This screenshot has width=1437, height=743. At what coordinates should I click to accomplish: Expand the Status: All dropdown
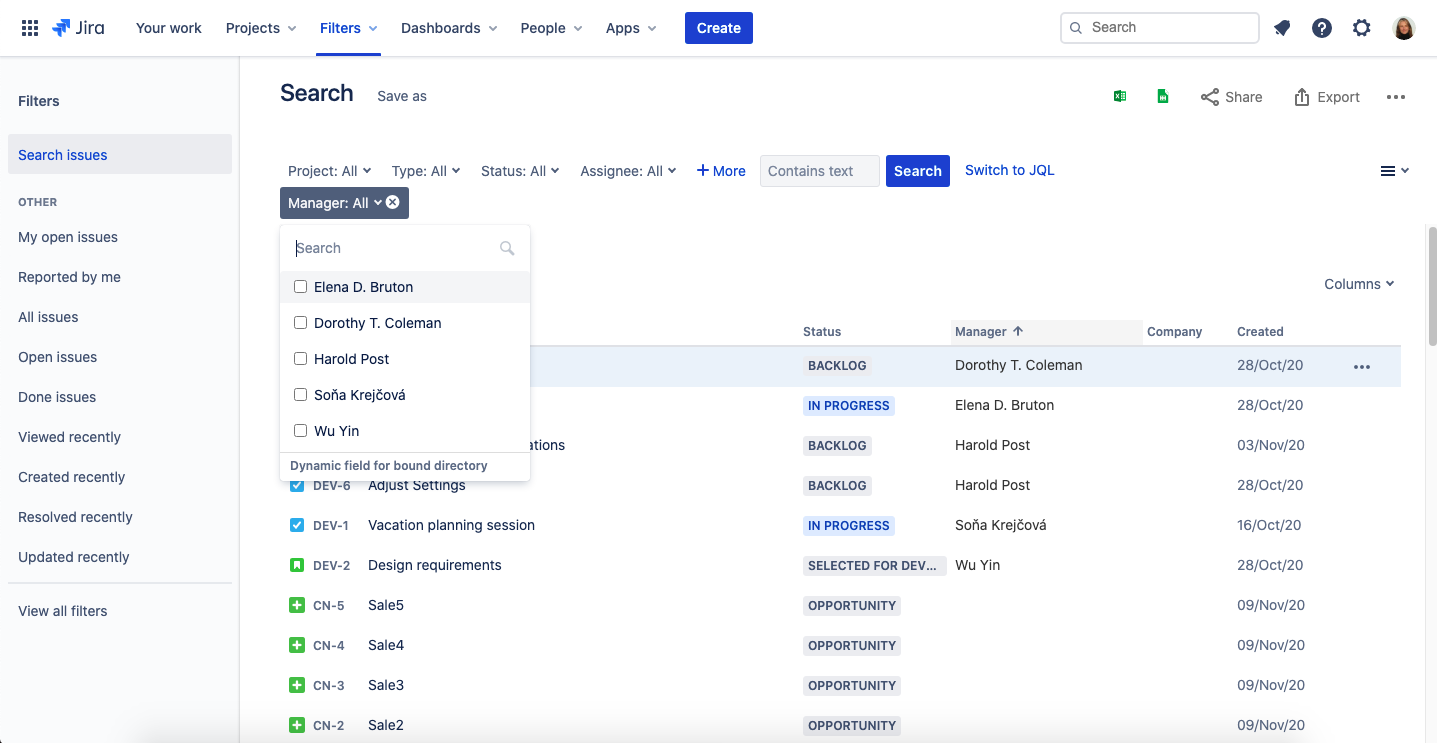(520, 171)
